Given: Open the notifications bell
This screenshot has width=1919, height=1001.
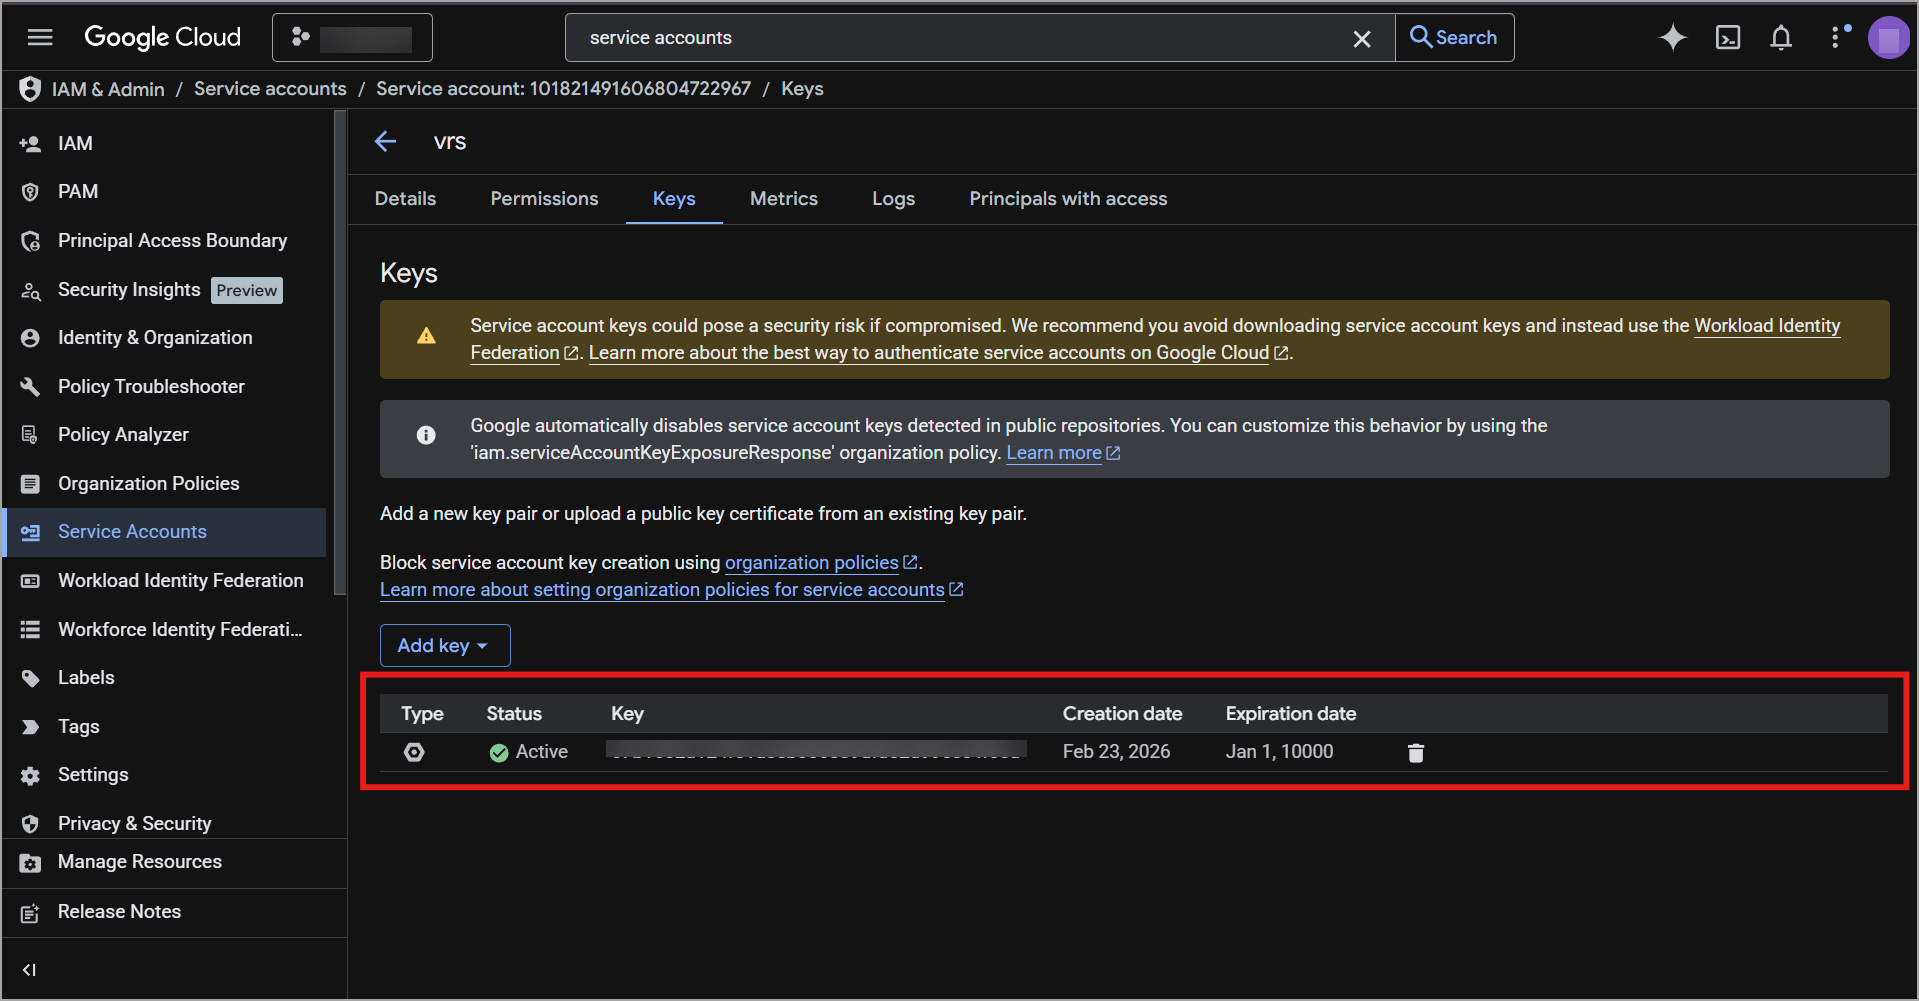Looking at the screenshot, I should tap(1780, 38).
